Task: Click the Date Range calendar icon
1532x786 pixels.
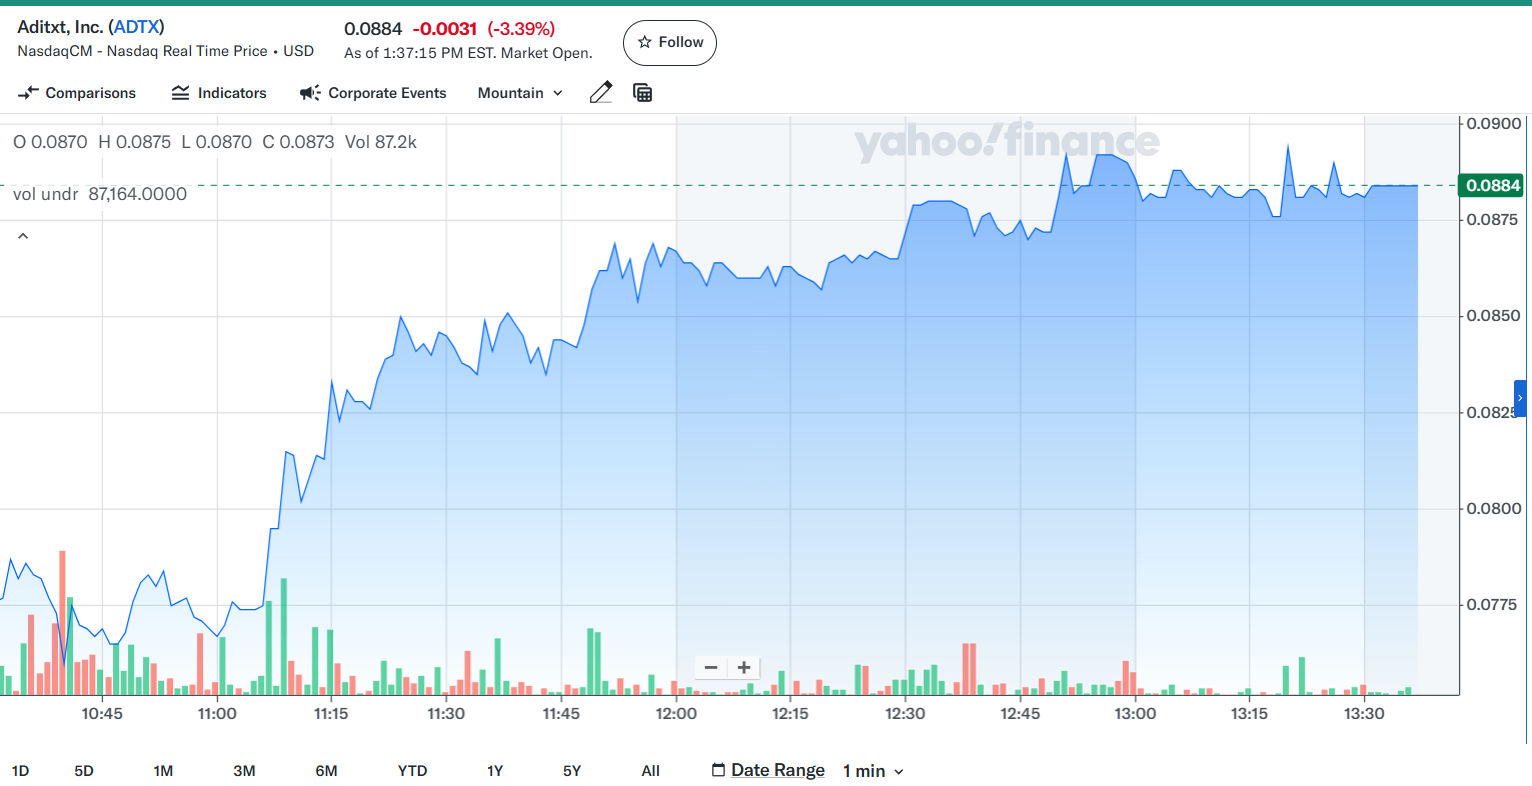Action: pos(718,770)
